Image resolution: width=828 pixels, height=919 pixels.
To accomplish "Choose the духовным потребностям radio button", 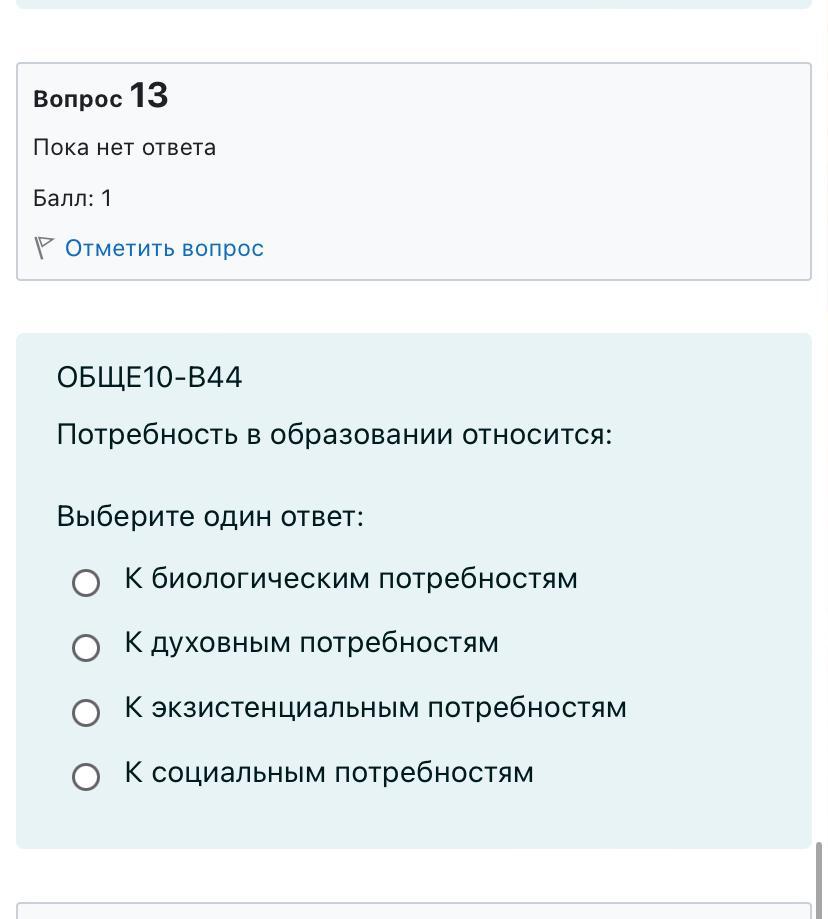I will (x=86, y=648).
